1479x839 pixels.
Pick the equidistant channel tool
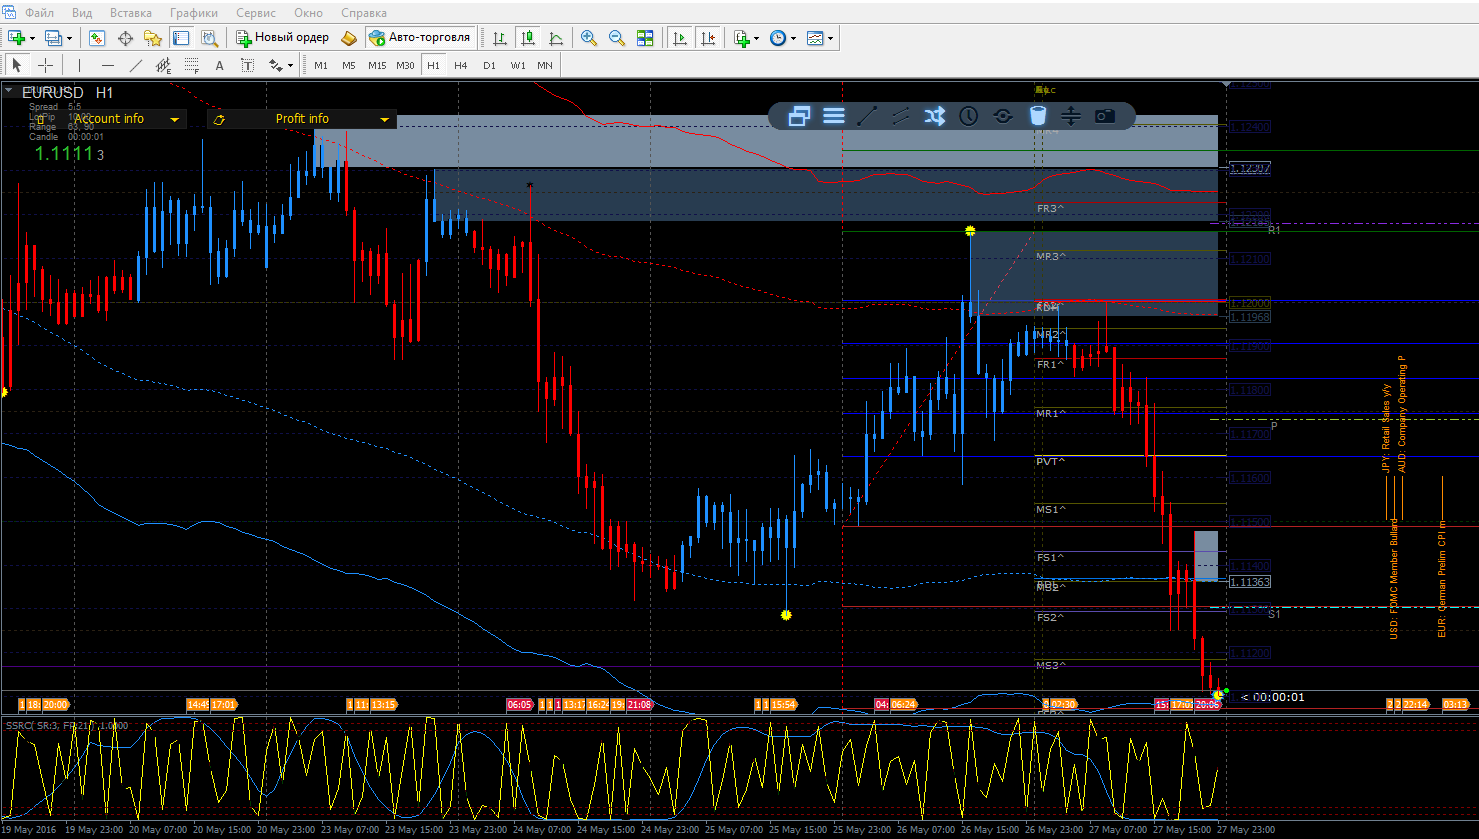(x=164, y=65)
